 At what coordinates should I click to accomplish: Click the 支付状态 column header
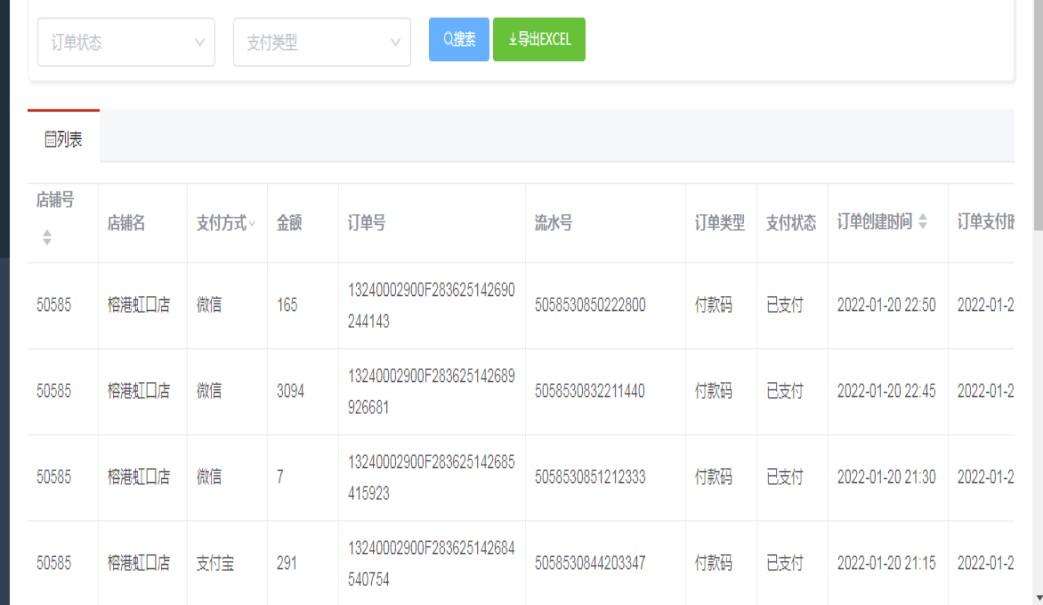[x=791, y=223]
